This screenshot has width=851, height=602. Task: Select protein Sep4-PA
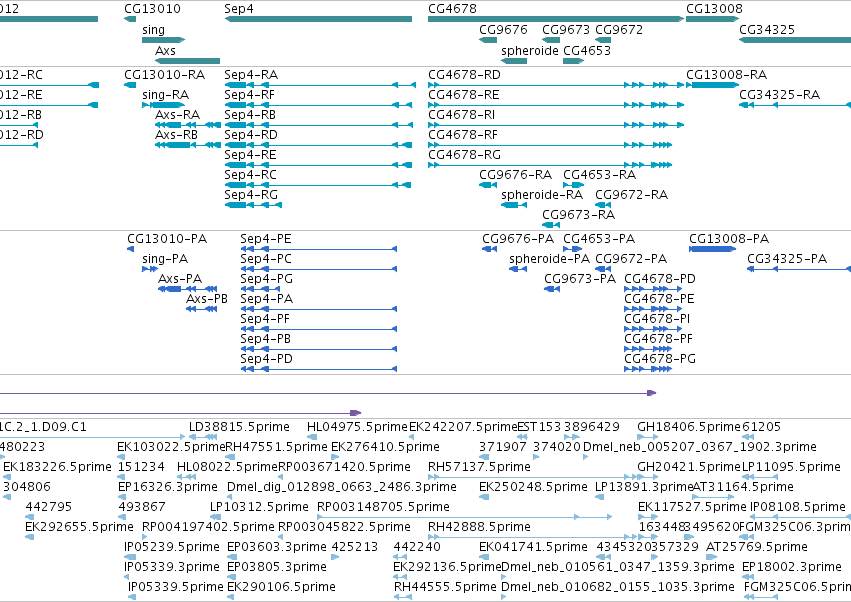319,309
